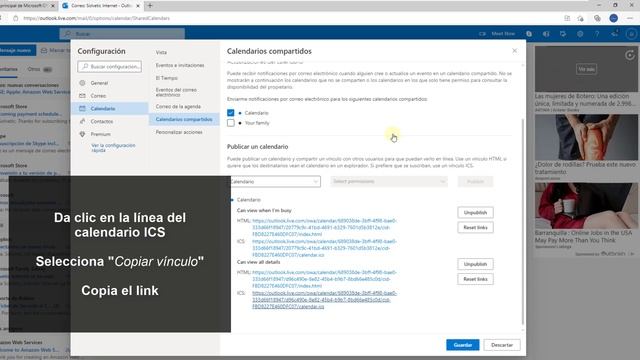This screenshot has width=640, height=360.
Task: Click the browser extensions icon
Action: 567,18
